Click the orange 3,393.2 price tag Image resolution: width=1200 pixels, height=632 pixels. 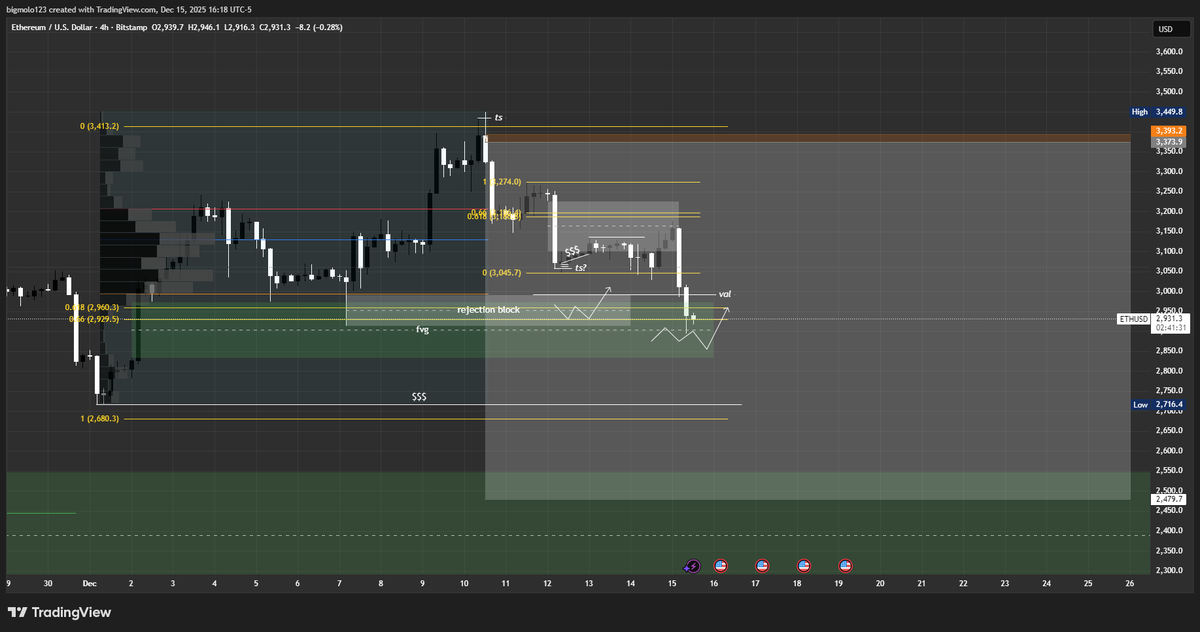(x=1168, y=131)
